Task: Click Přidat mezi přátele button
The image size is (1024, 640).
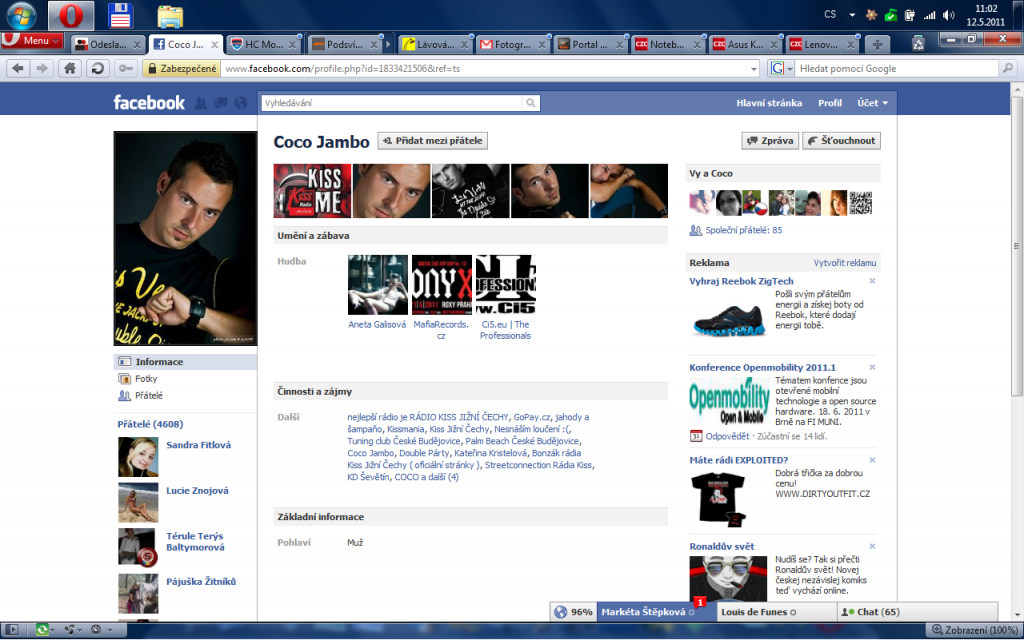Action: pos(432,140)
